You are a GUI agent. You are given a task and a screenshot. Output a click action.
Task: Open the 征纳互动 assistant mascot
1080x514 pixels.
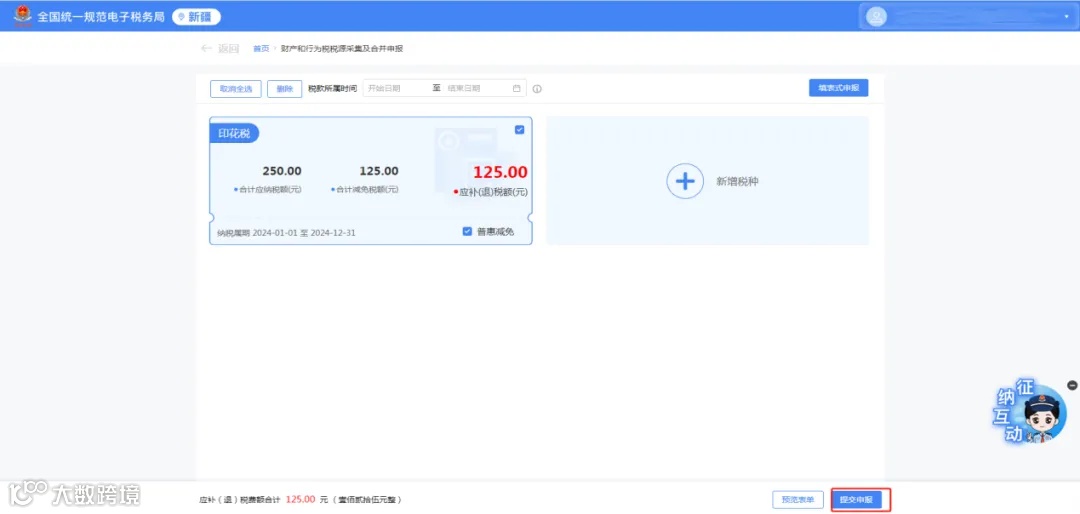1029,411
